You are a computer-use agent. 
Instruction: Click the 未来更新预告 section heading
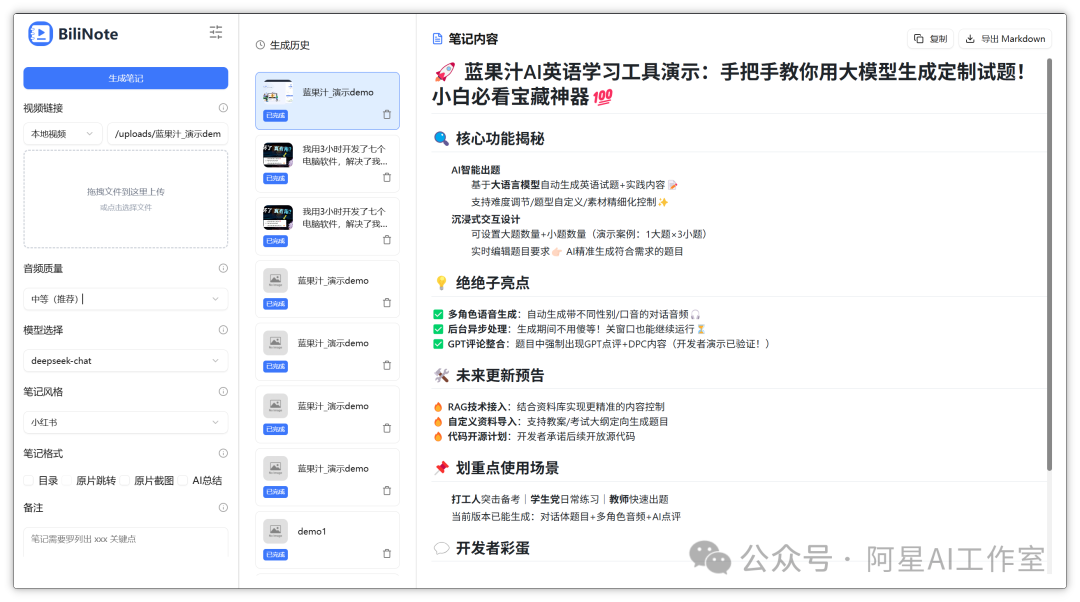[x=499, y=375]
